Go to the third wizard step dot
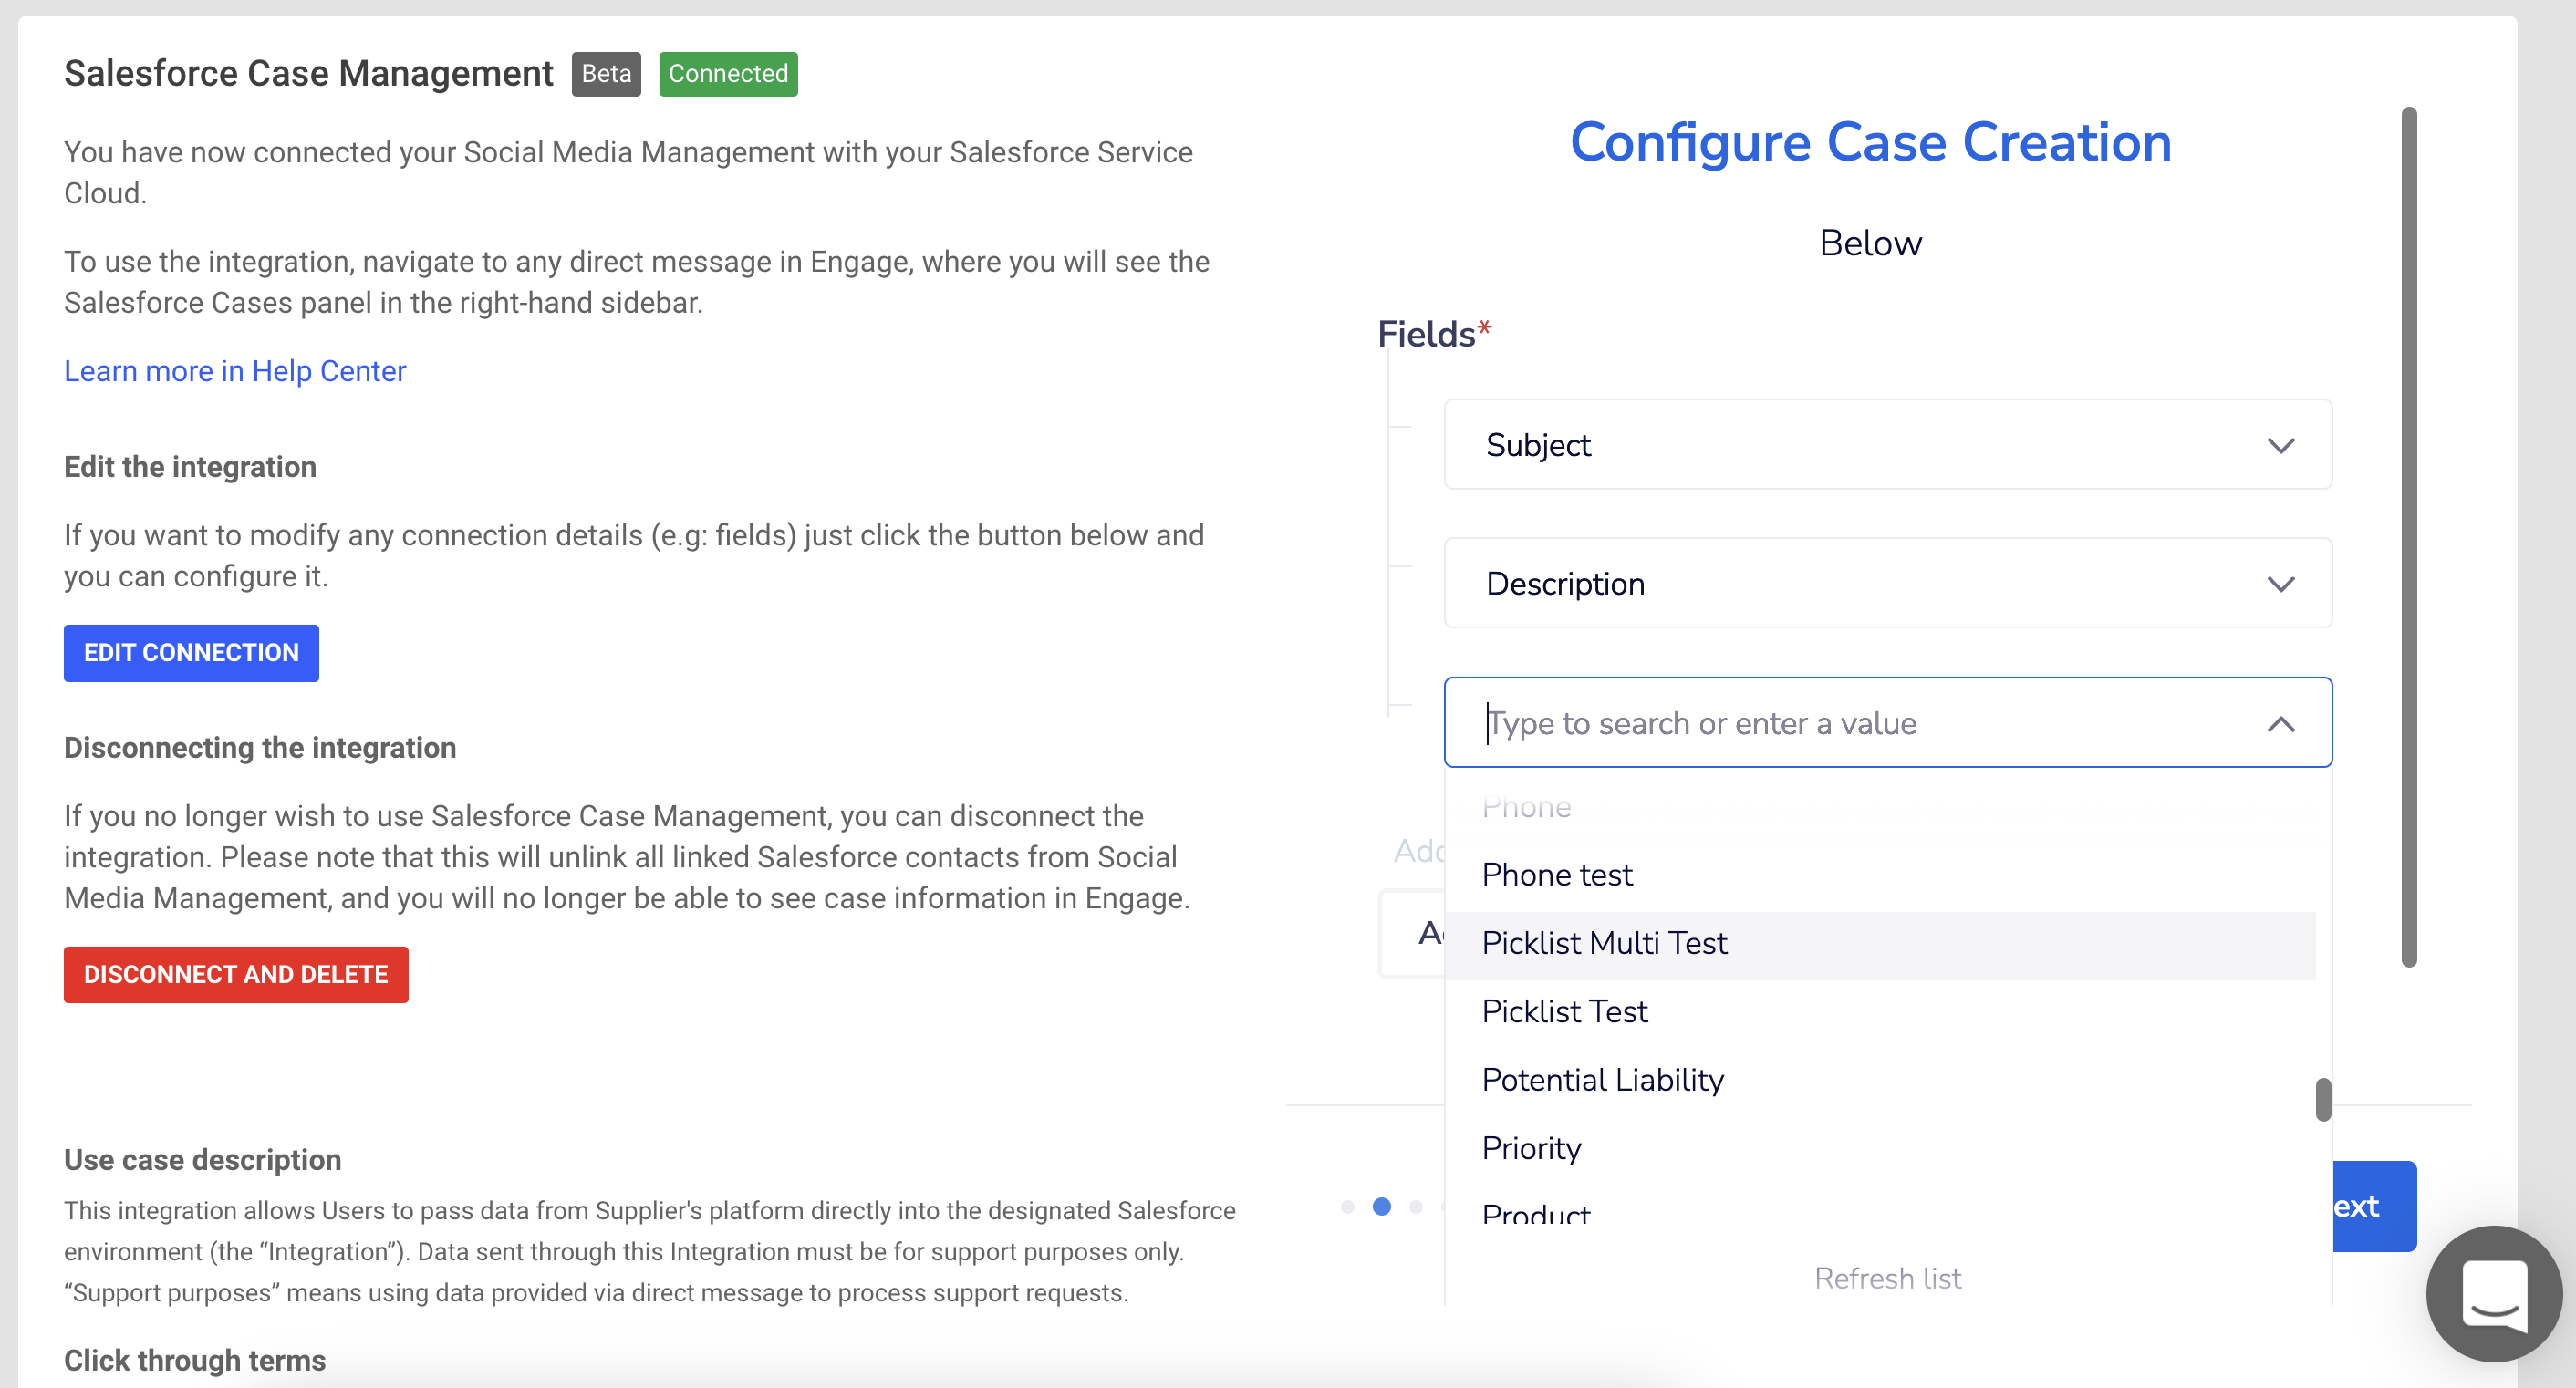Viewport: 2576px width, 1388px height. (x=1415, y=1207)
